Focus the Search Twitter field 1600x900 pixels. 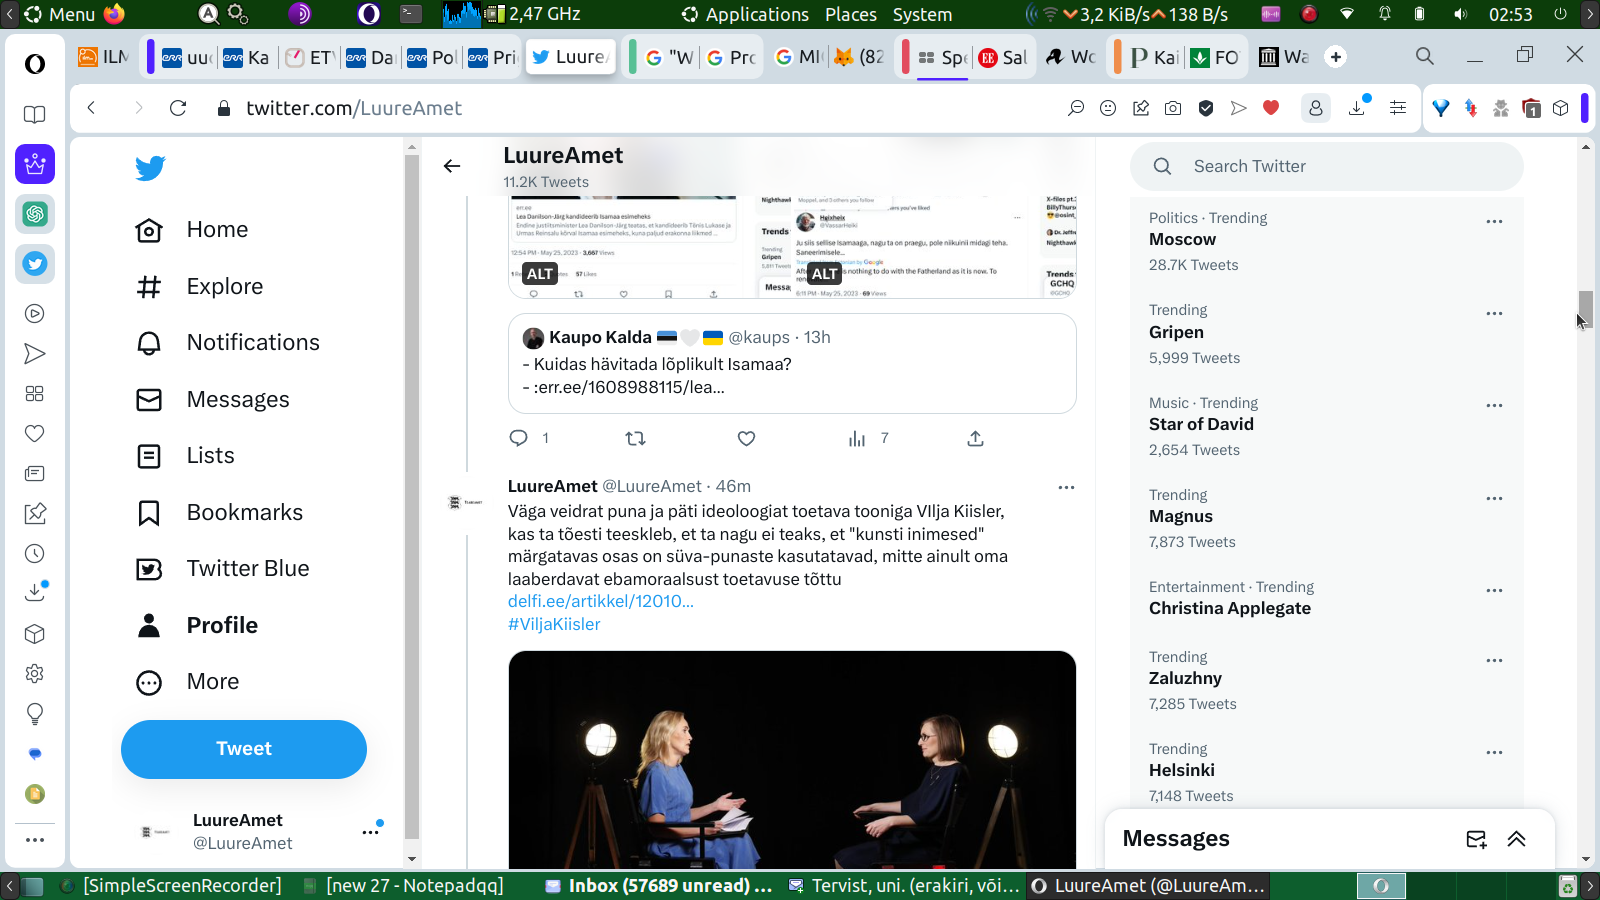pos(1327,166)
